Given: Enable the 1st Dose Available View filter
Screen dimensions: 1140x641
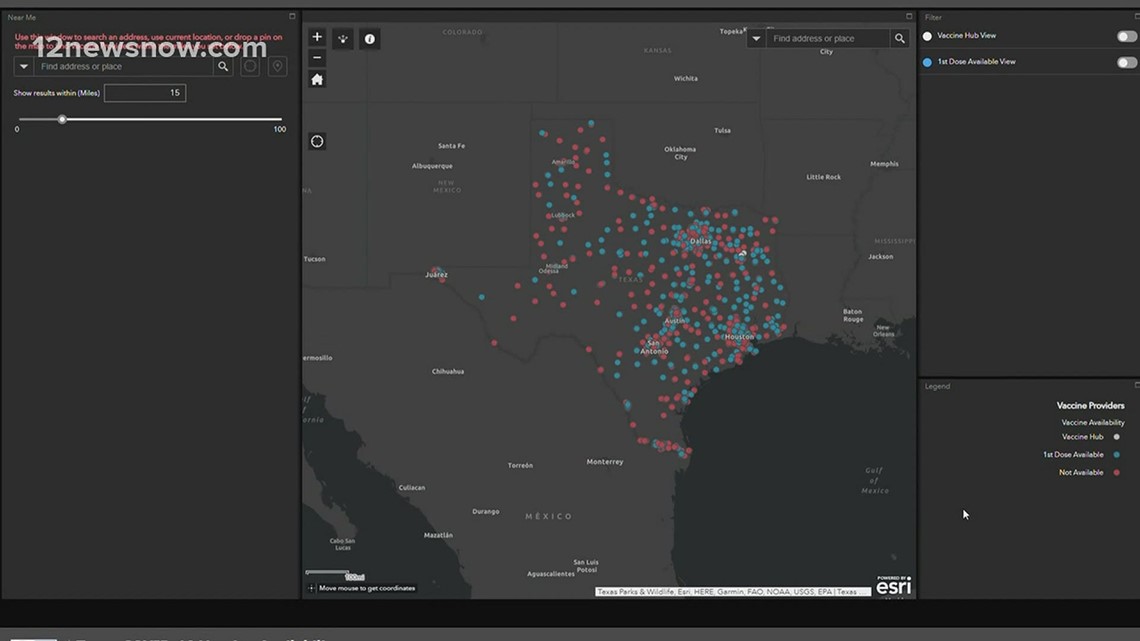Looking at the screenshot, I should click(1126, 63).
